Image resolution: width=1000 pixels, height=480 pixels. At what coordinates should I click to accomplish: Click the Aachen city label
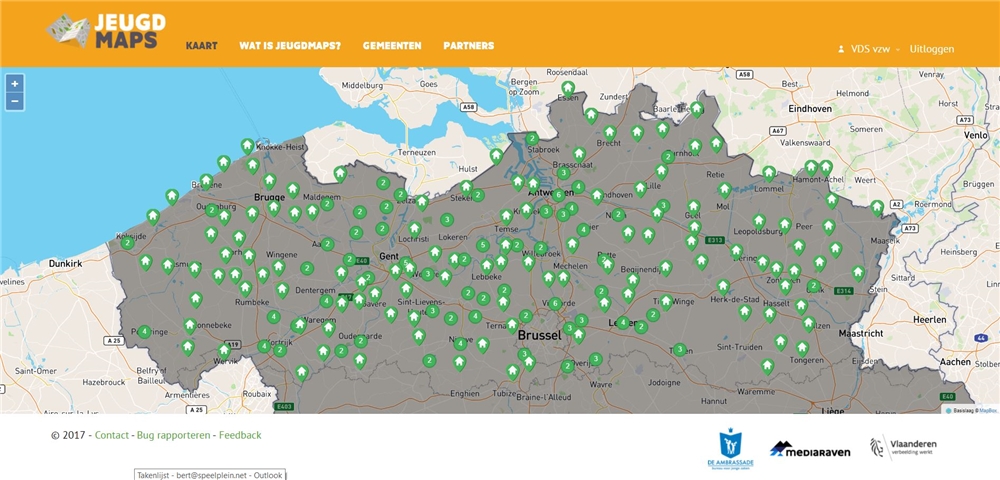tap(955, 361)
